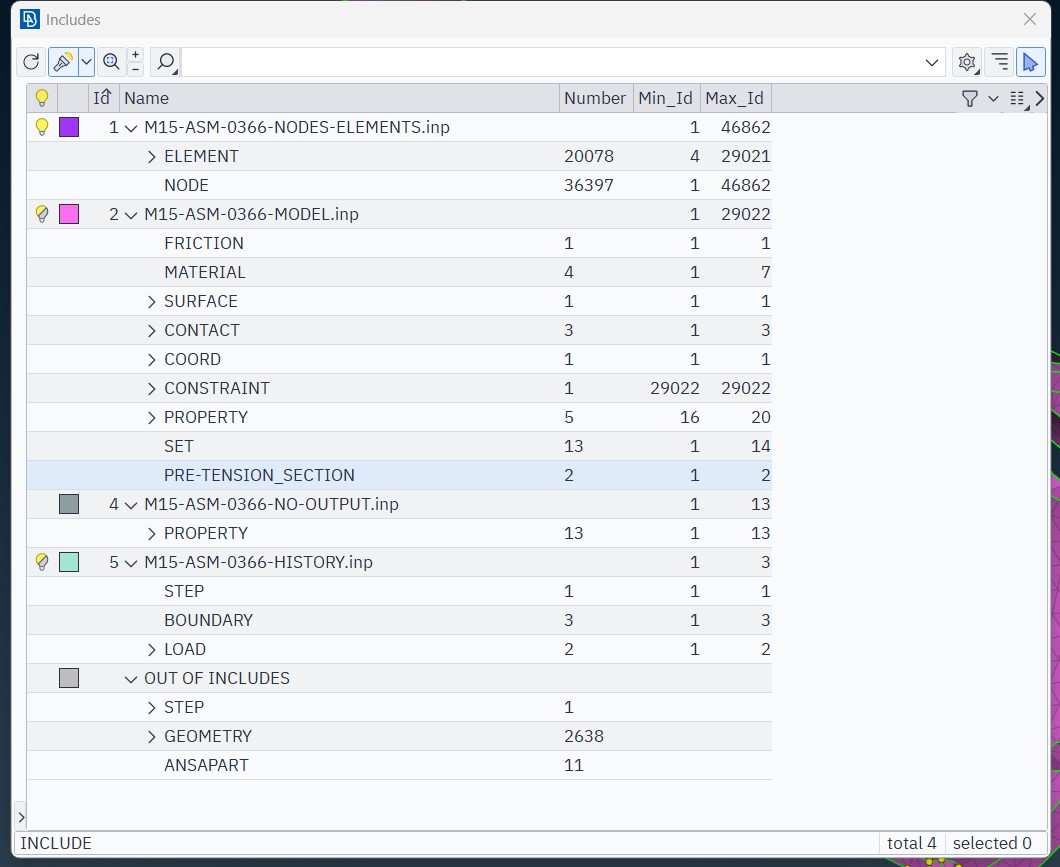The width and height of the screenshot is (1060, 867).
Task: Click the tree view lines icon
Action: point(999,62)
